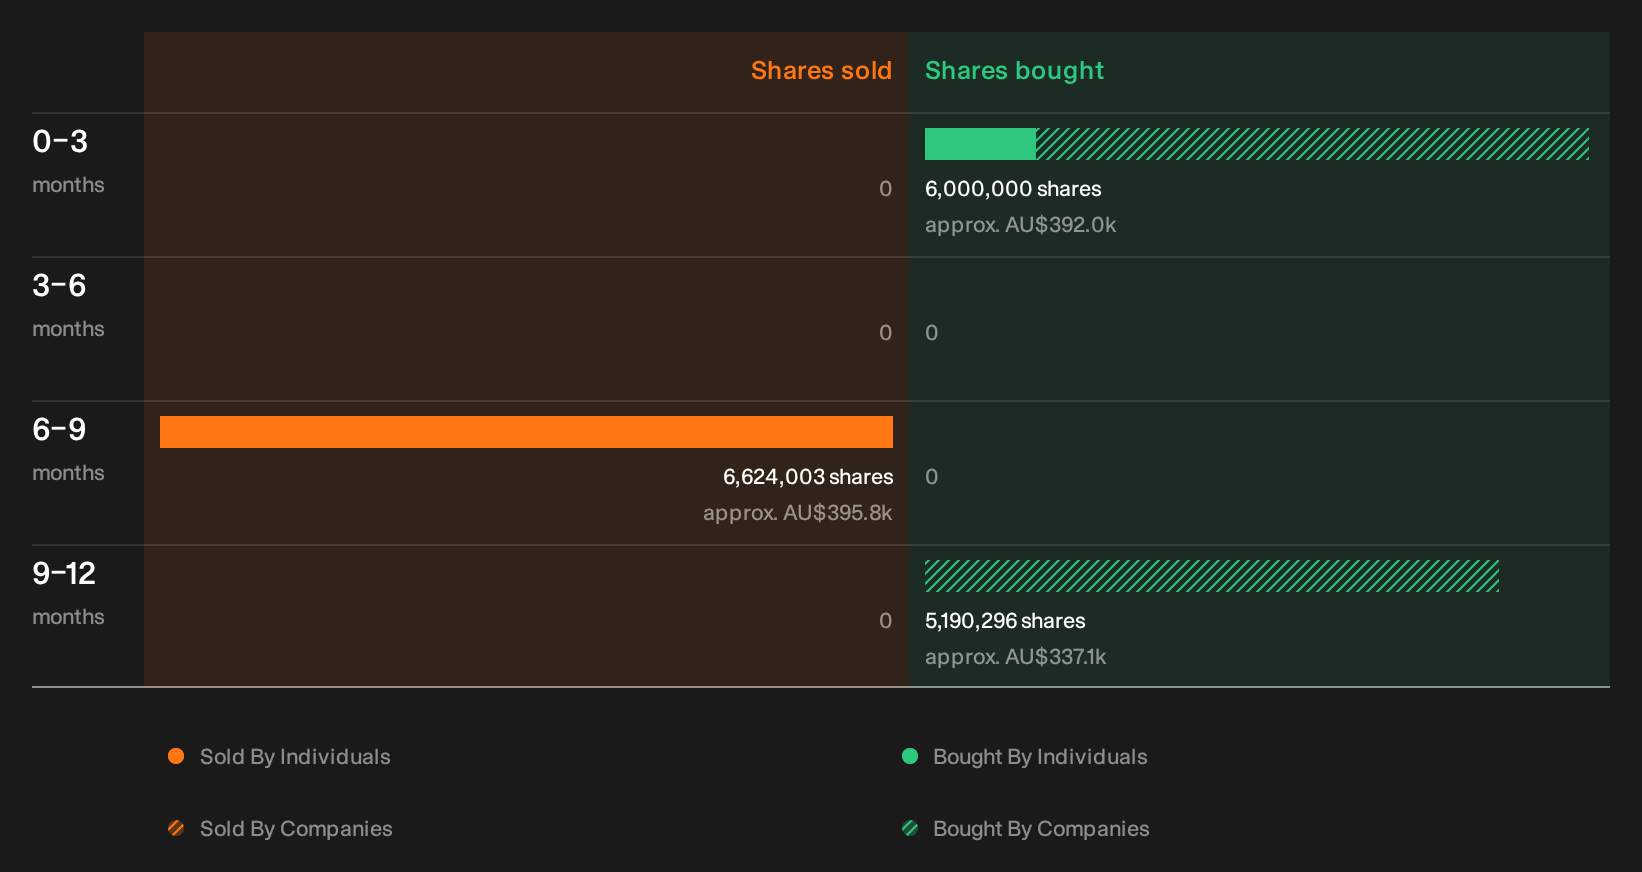Click the striped Sold By Companies legend icon
This screenshot has width=1642, height=872.
(x=176, y=828)
